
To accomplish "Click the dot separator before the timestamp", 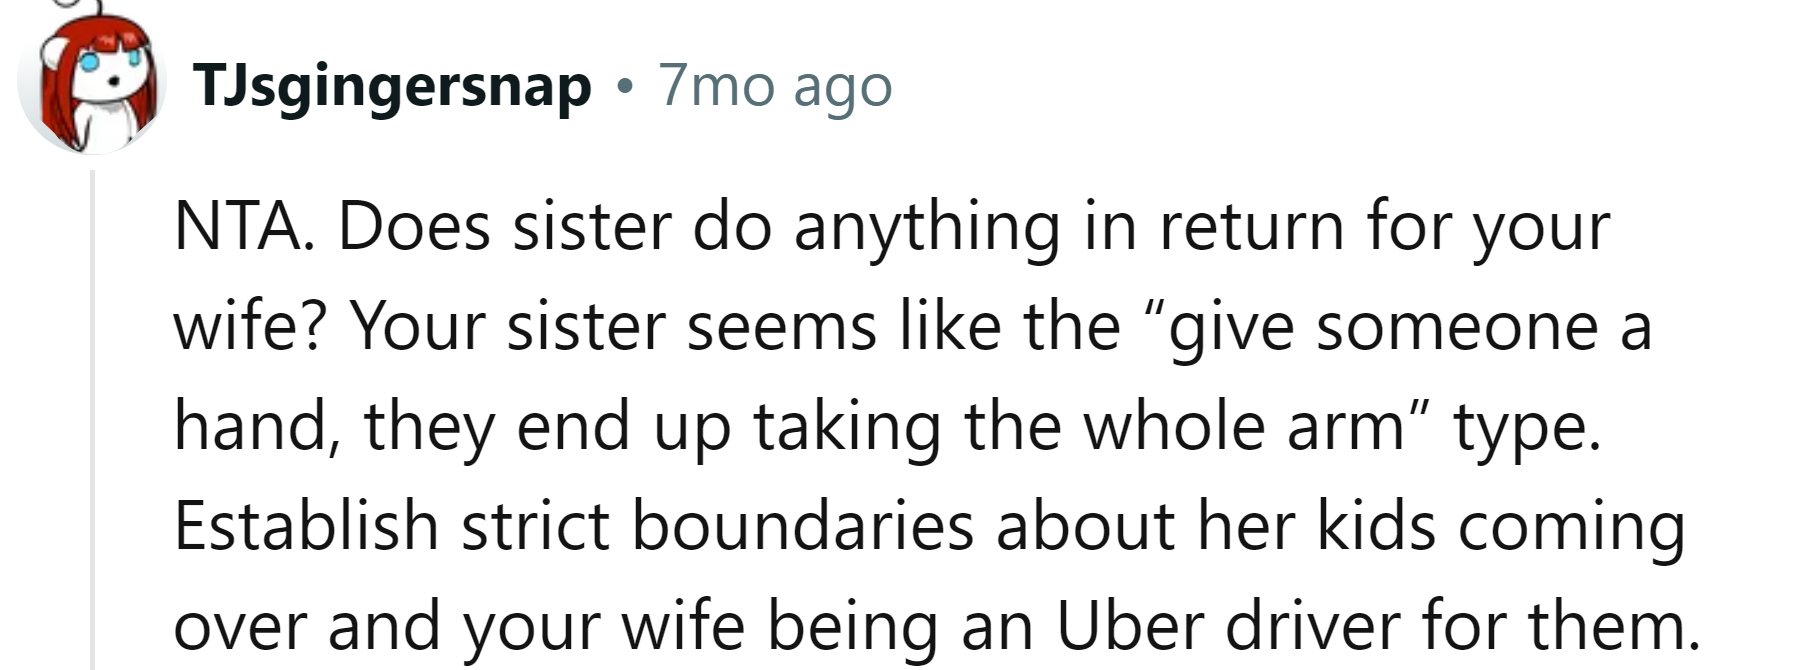I will click(x=625, y=87).
